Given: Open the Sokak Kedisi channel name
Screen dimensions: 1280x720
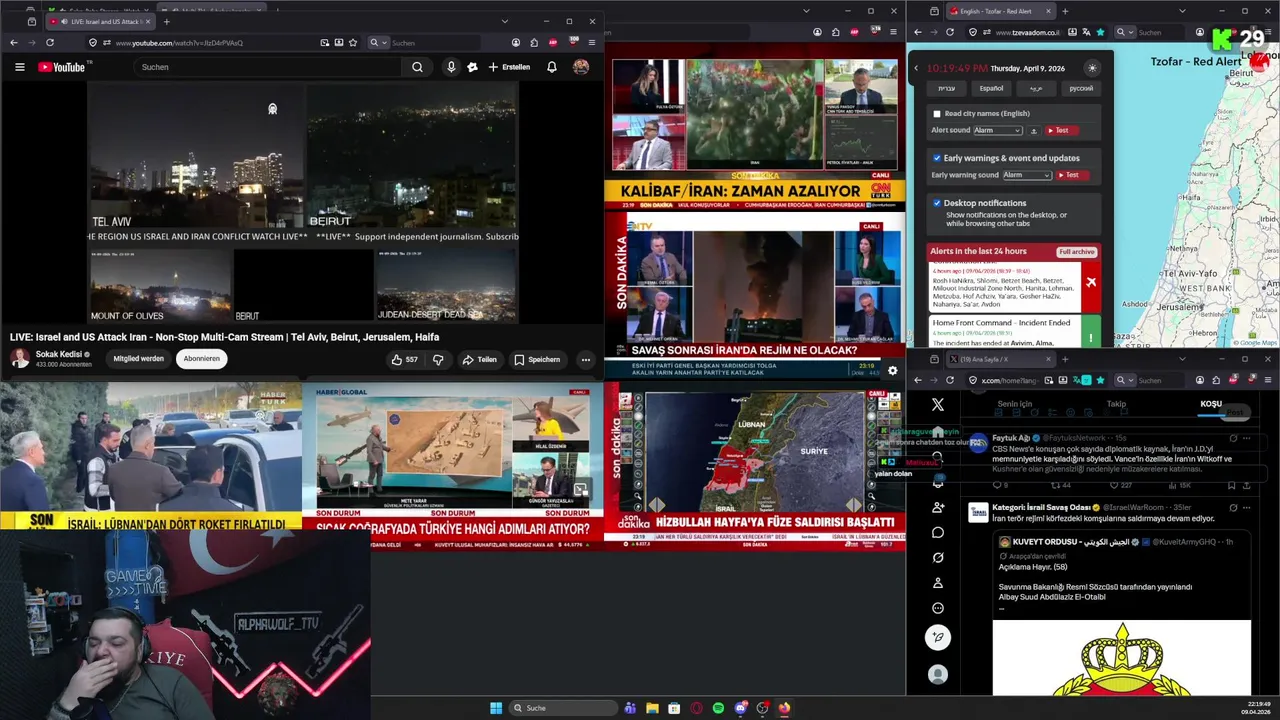Looking at the screenshot, I should (59, 354).
